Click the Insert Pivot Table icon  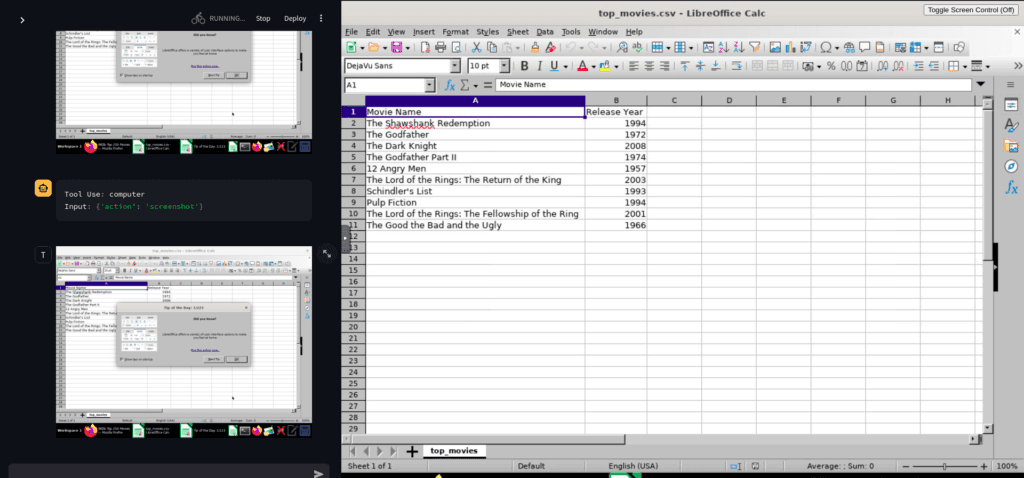pos(806,47)
